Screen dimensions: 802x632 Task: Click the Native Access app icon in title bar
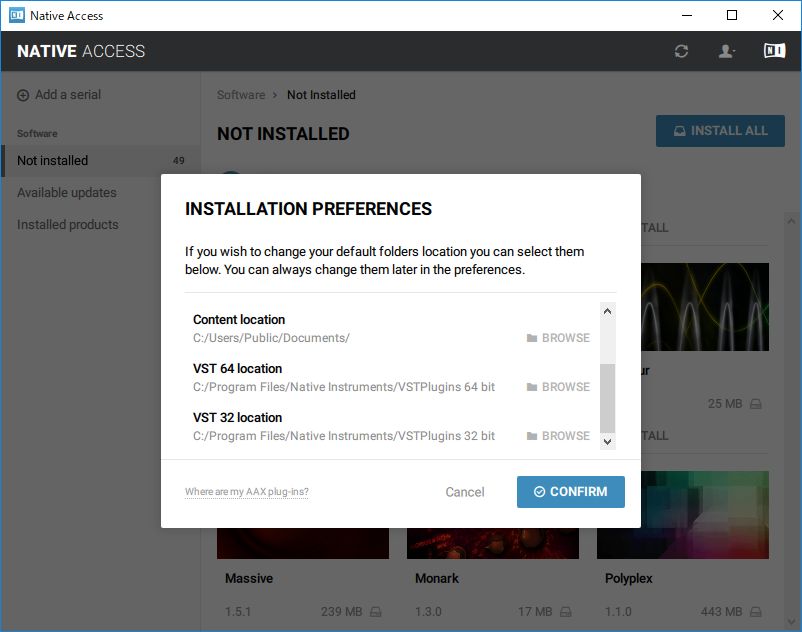coord(17,15)
